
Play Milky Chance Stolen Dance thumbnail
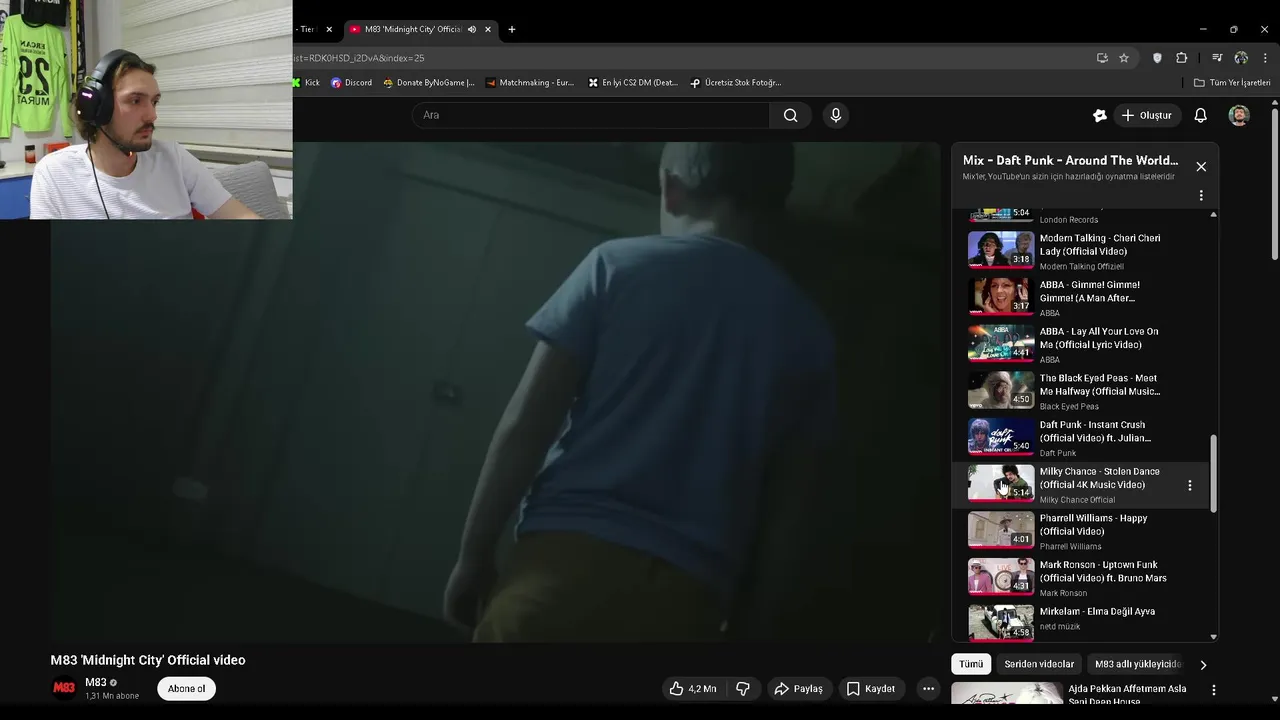tap(1001, 483)
